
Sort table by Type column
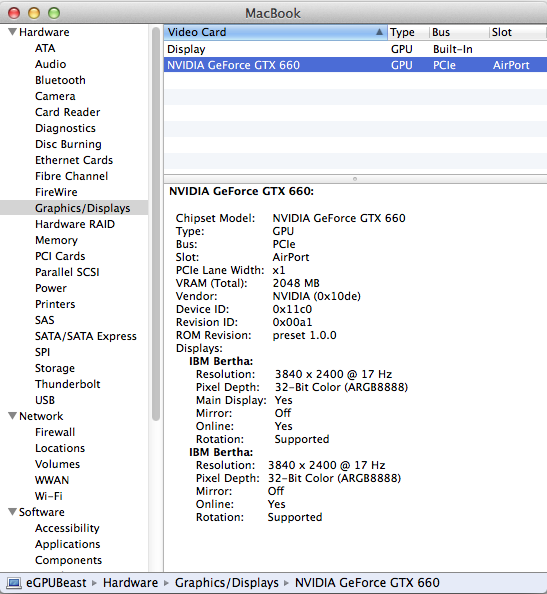[x=408, y=32]
